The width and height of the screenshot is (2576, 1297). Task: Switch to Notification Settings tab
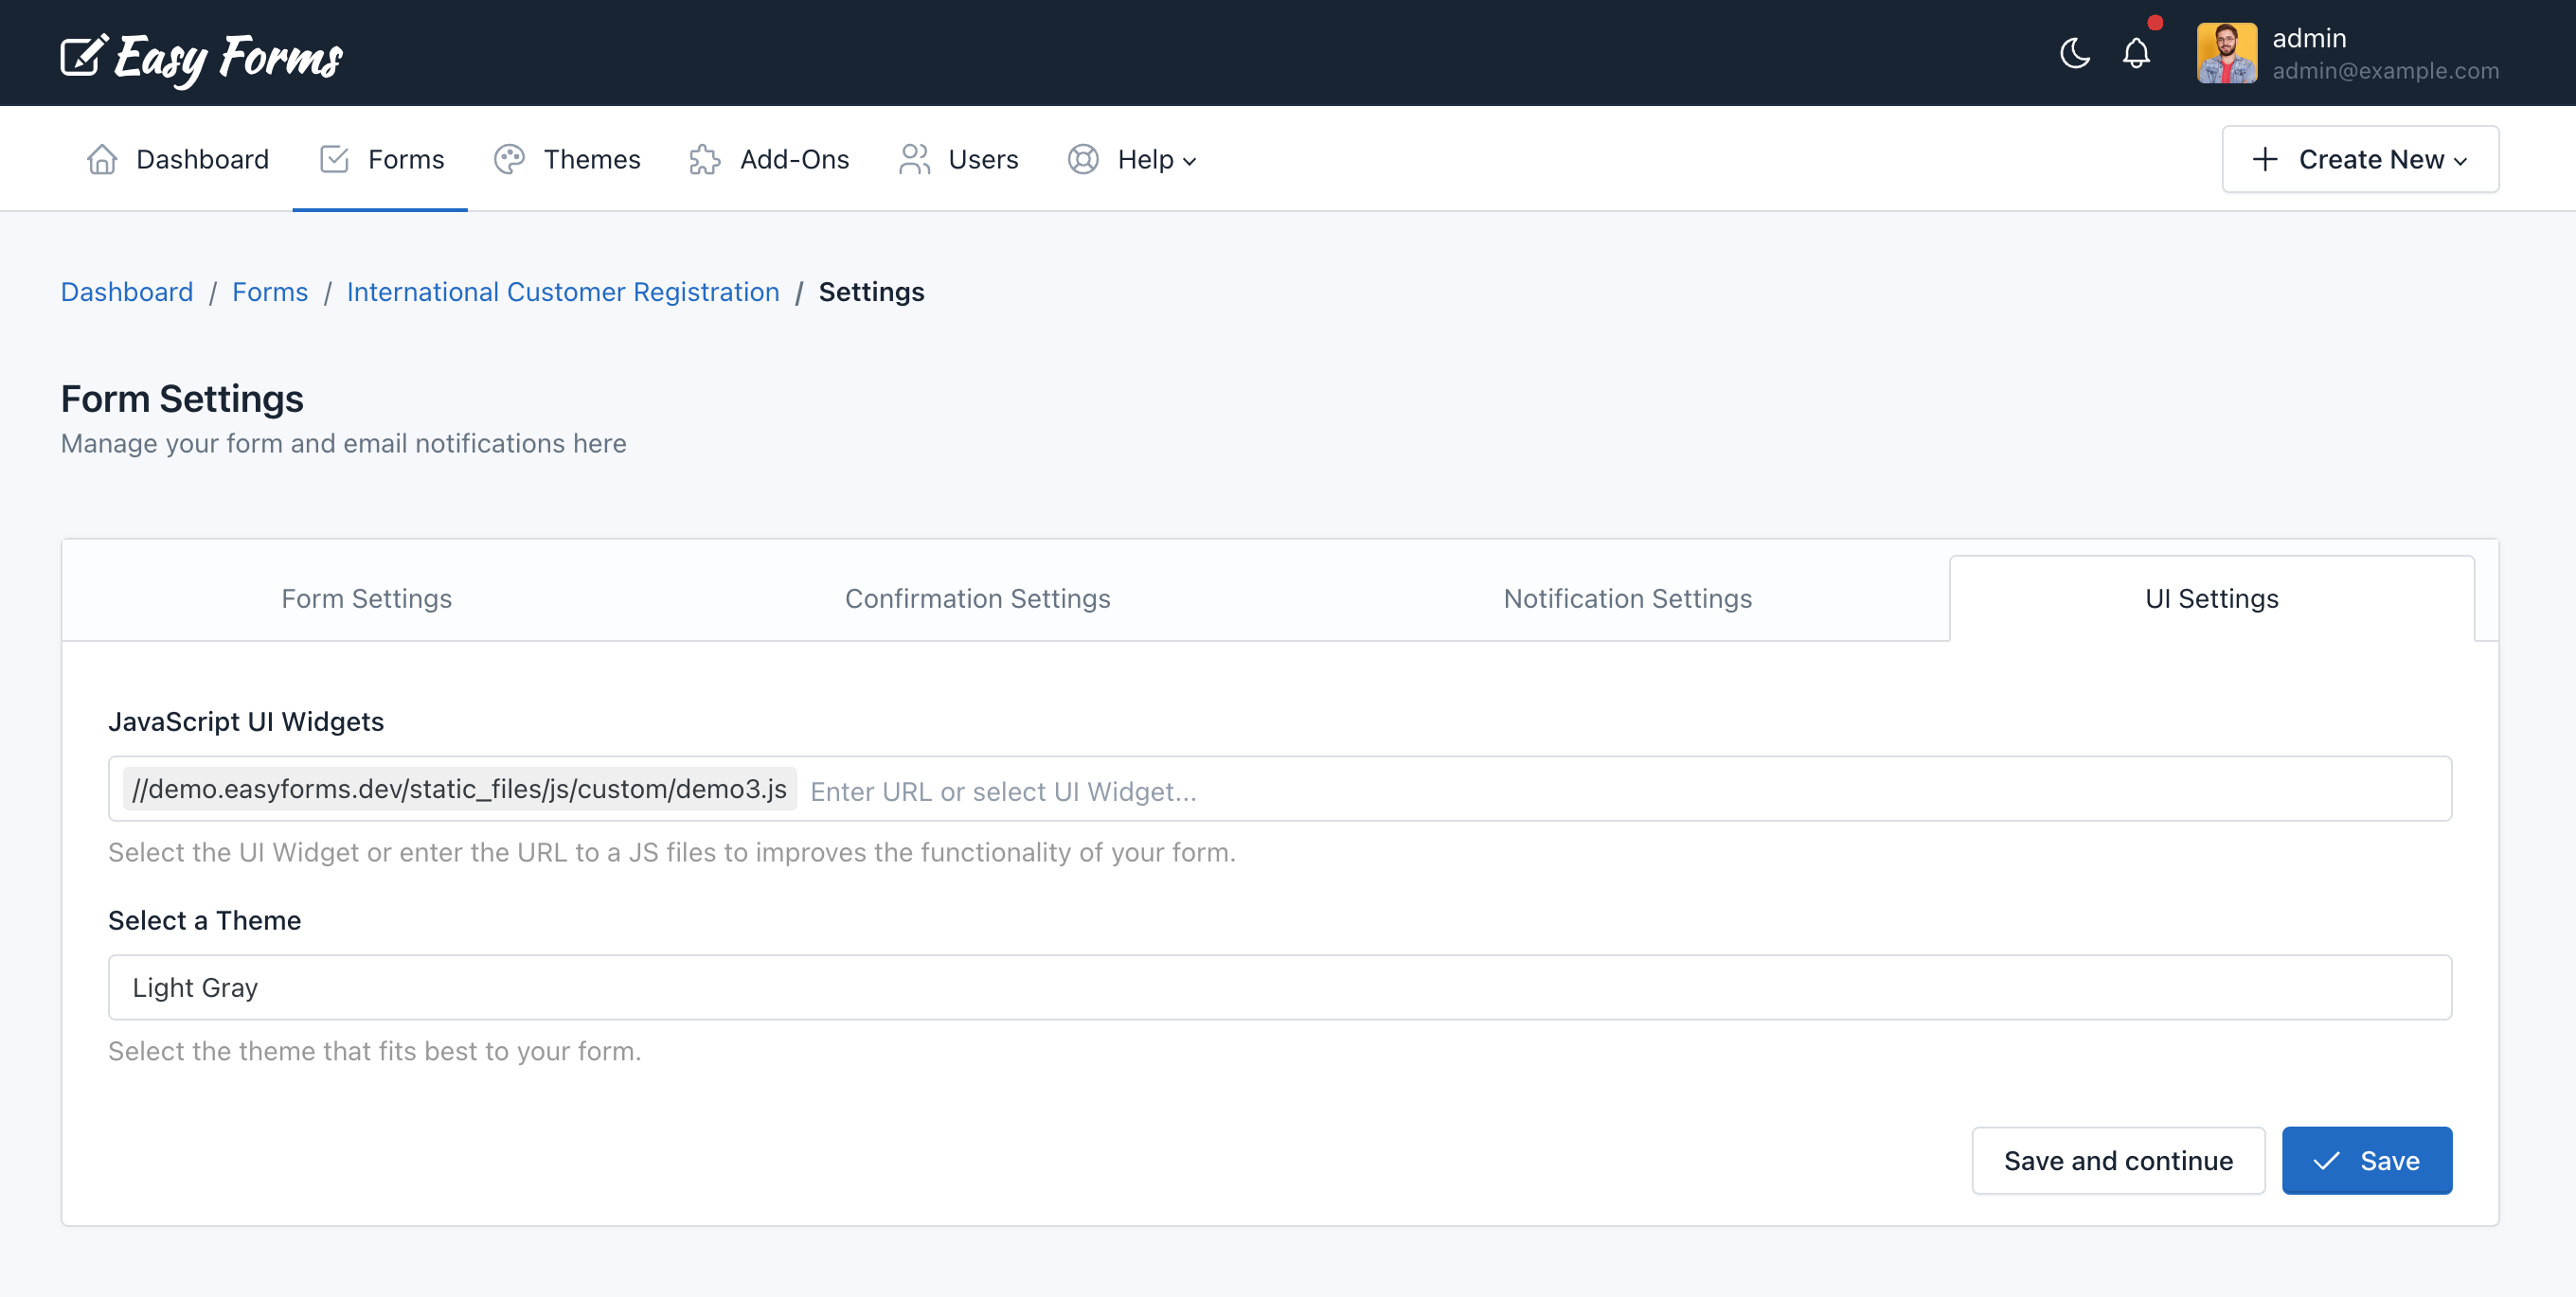1628,599
